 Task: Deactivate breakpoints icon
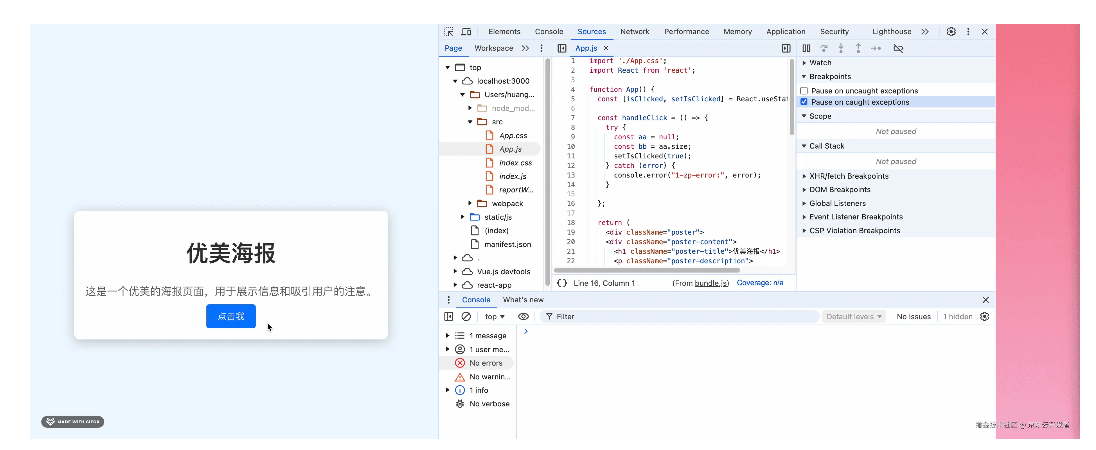[x=898, y=48]
